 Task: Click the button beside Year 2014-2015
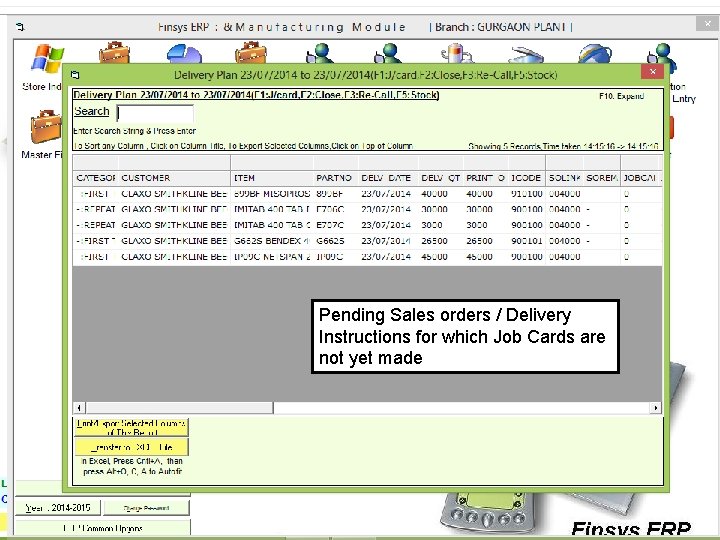146,508
